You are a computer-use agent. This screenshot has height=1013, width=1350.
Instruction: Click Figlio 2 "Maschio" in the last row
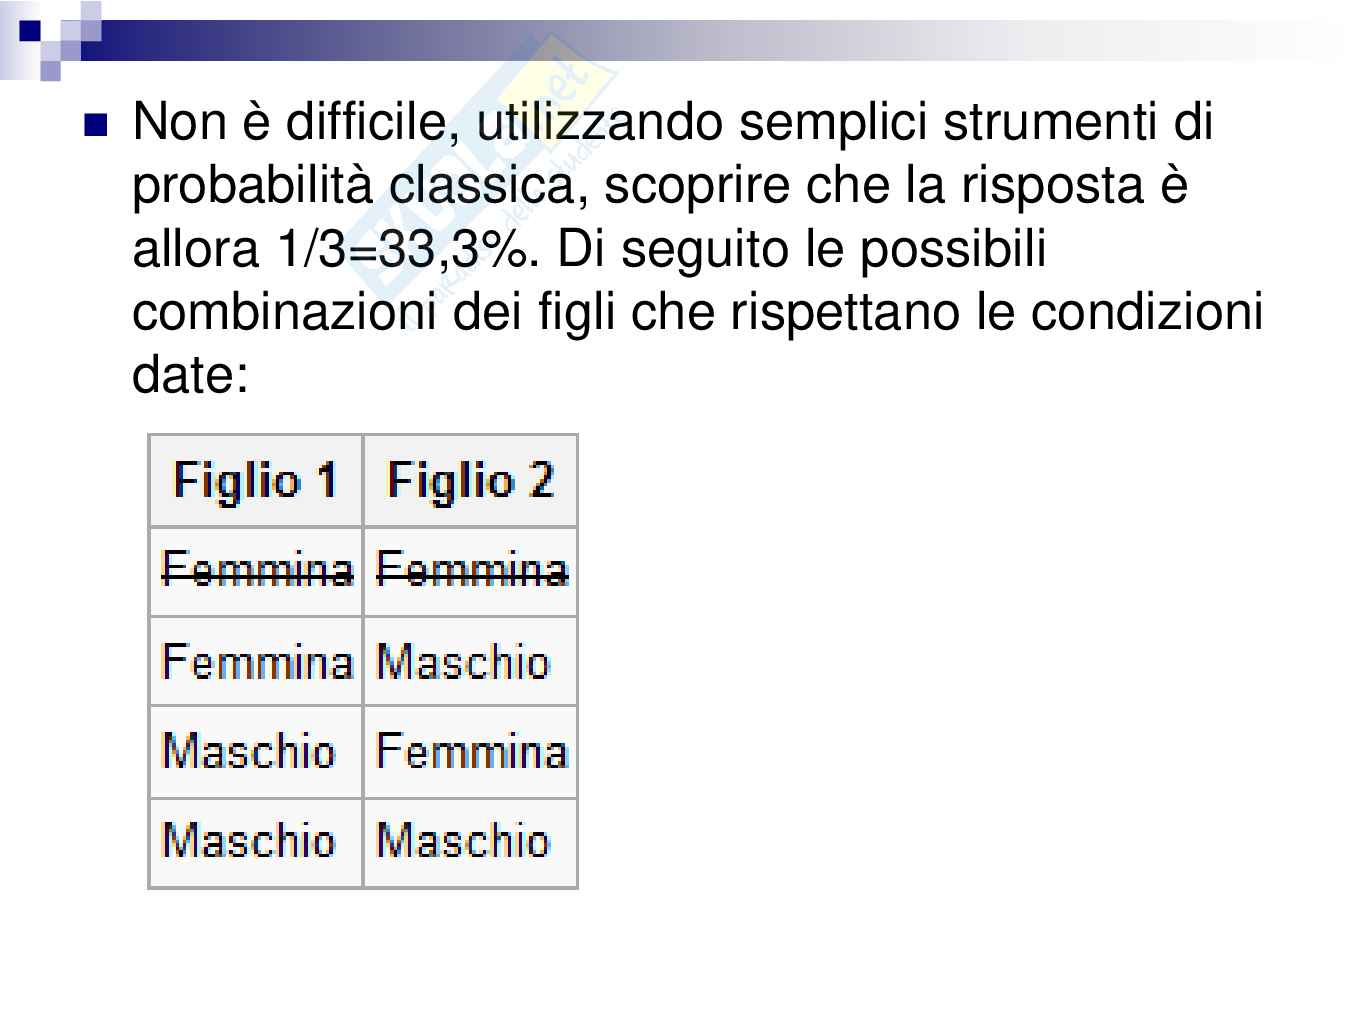point(463,840)
